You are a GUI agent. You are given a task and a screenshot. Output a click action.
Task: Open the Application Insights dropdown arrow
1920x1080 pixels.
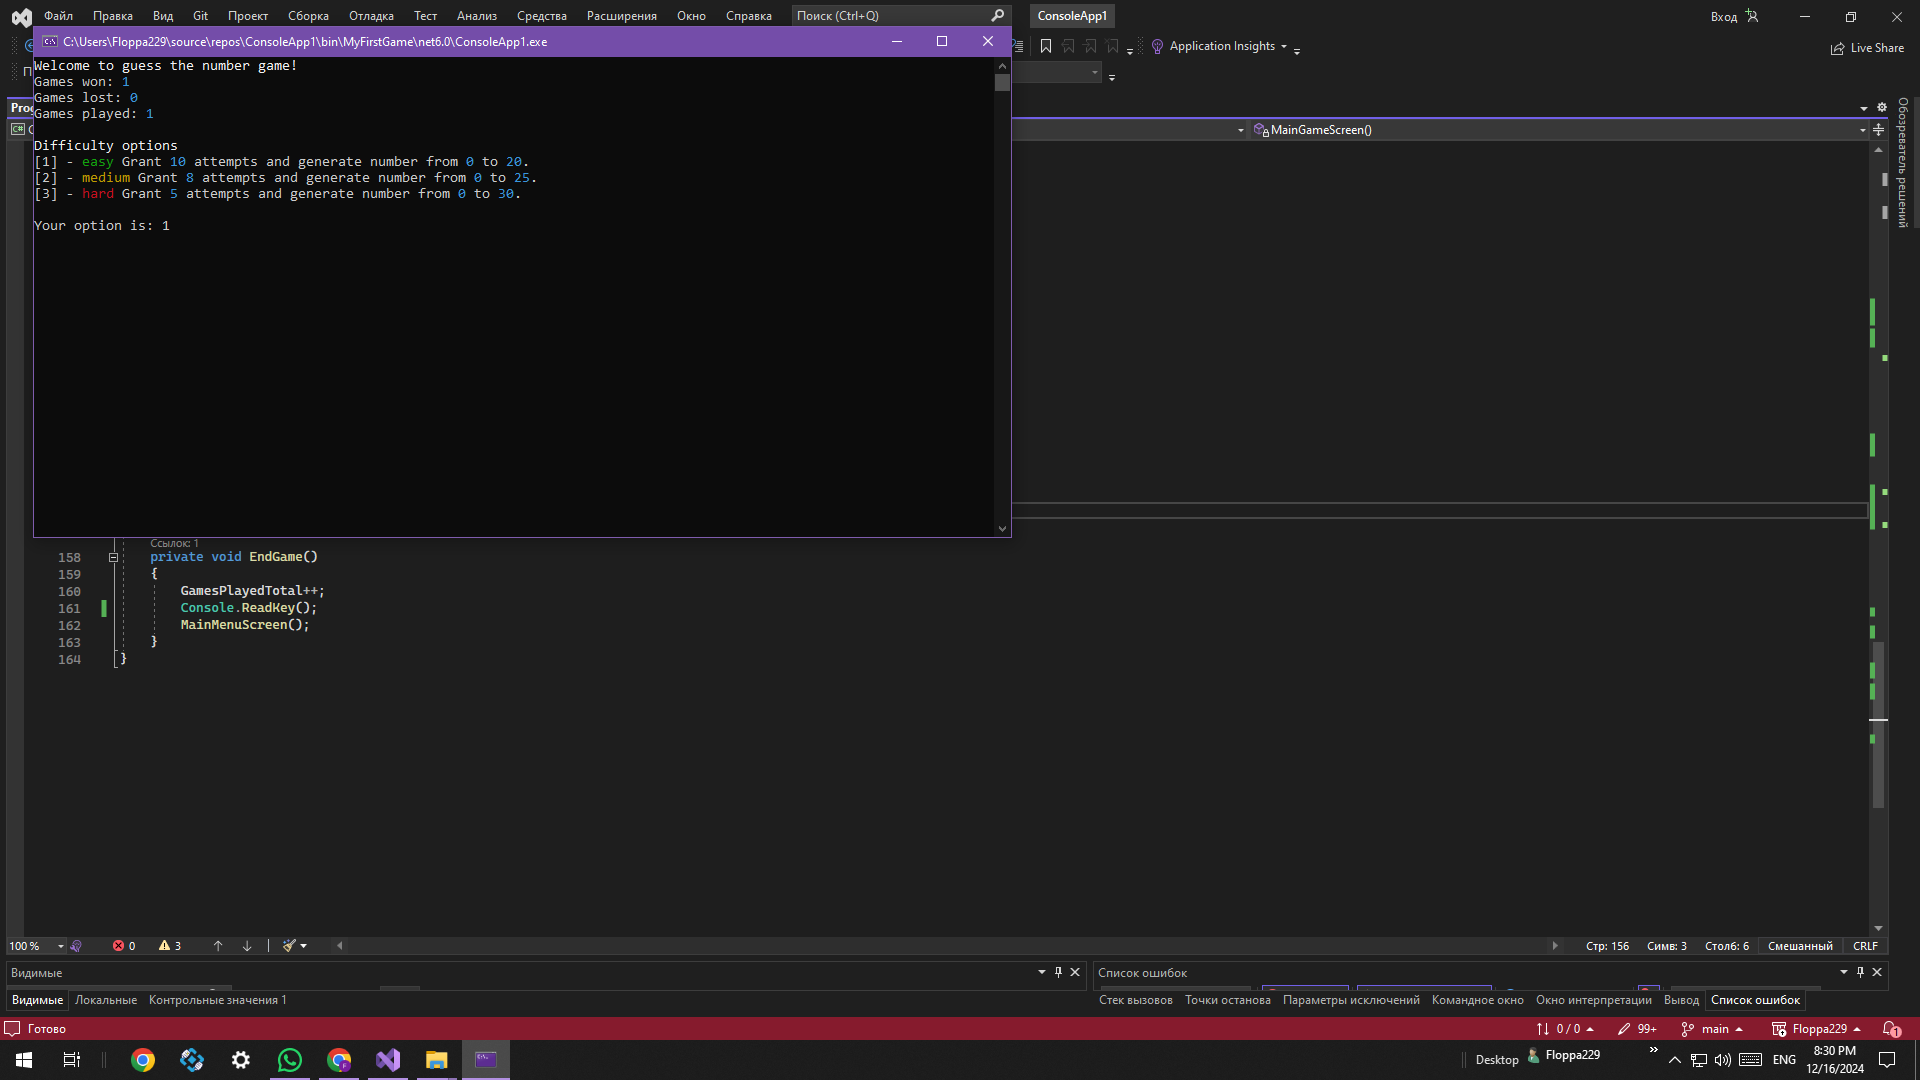point(1284,46)
